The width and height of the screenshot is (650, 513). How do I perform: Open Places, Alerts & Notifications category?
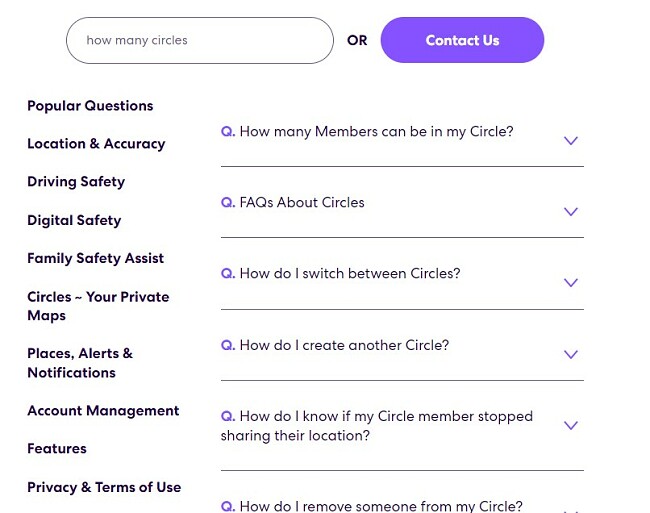click(x=80, y=363)
